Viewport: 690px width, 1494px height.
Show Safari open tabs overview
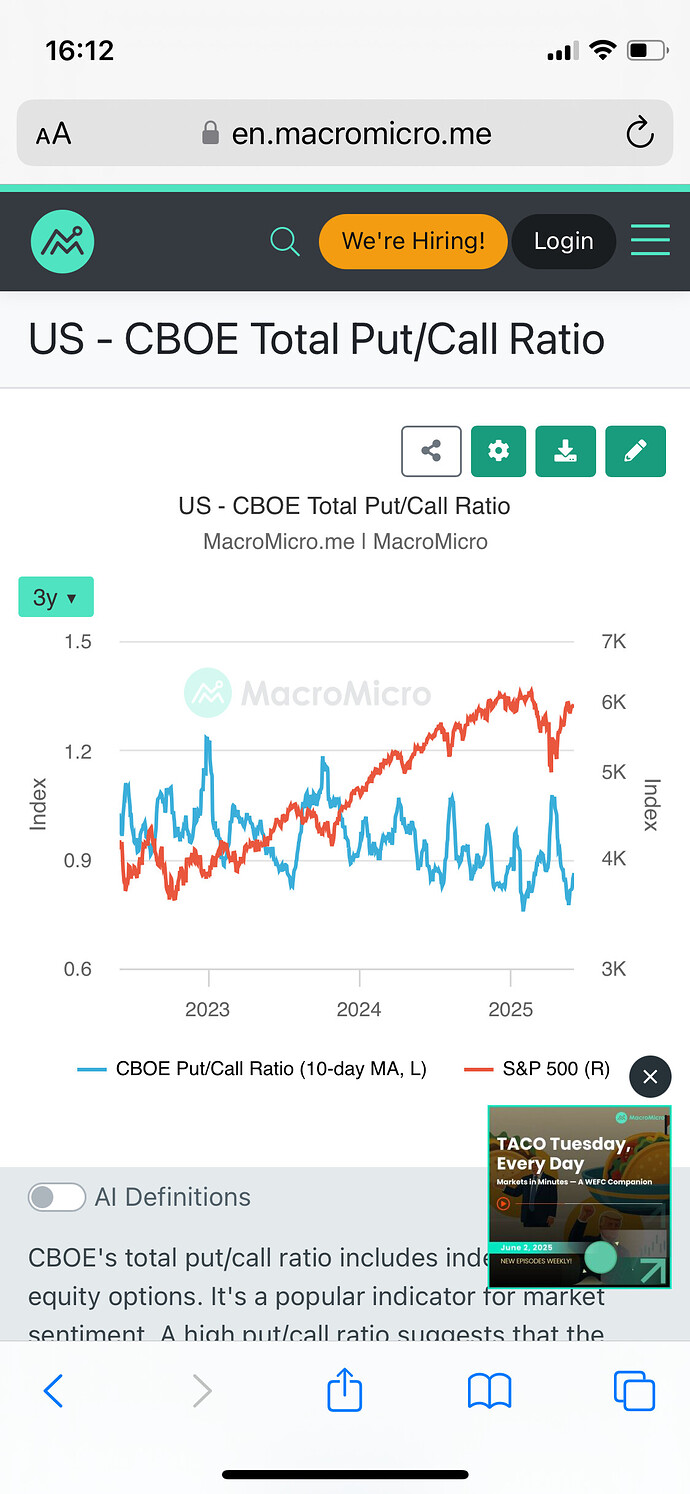[x=634, y=1390]
